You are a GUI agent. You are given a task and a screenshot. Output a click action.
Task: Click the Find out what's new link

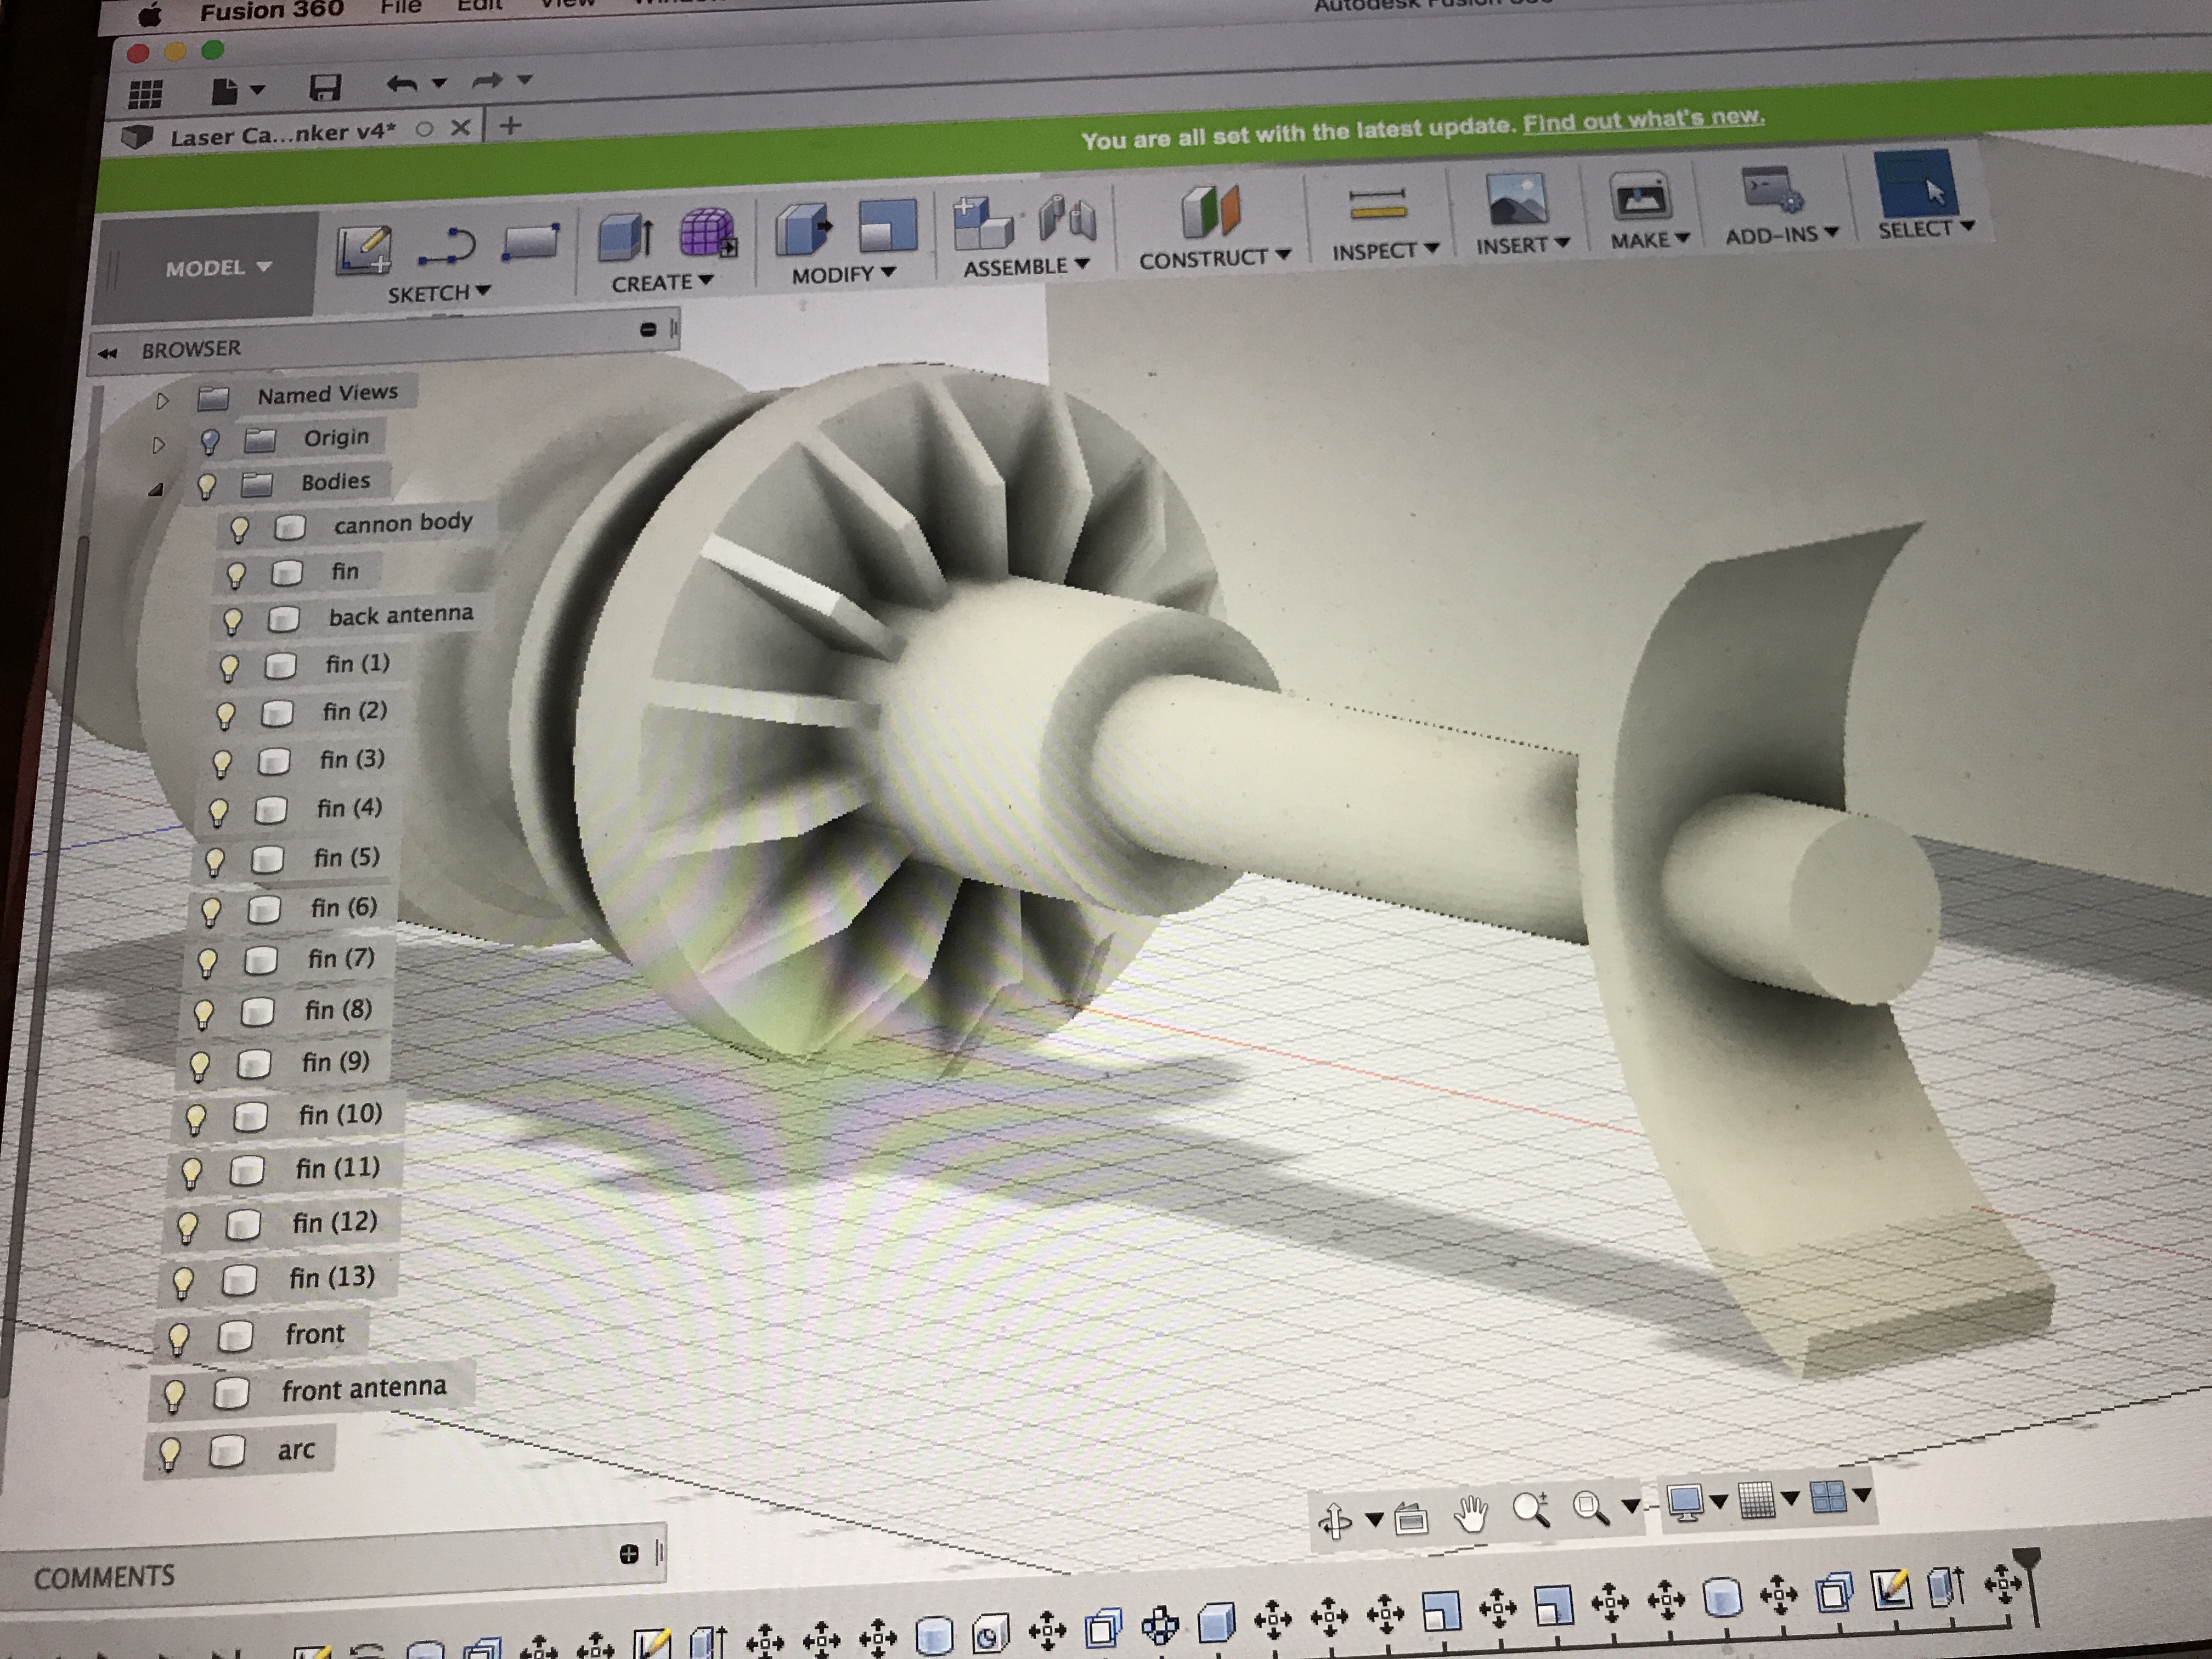point(1643,120)
